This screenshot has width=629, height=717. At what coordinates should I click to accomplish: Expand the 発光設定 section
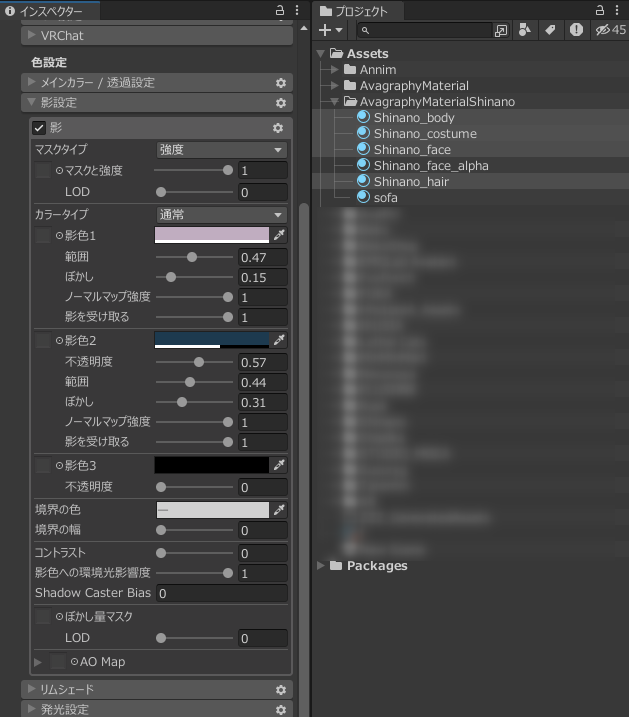[32, 709]
